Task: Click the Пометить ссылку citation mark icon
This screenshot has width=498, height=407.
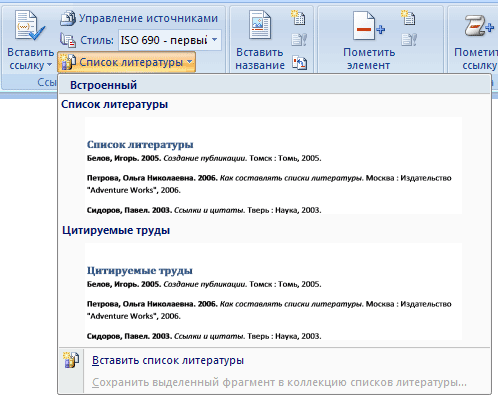Action: [x=479, y=26]
